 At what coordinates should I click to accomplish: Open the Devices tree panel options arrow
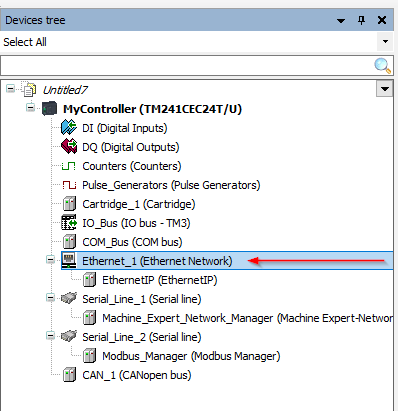(341, 21)
